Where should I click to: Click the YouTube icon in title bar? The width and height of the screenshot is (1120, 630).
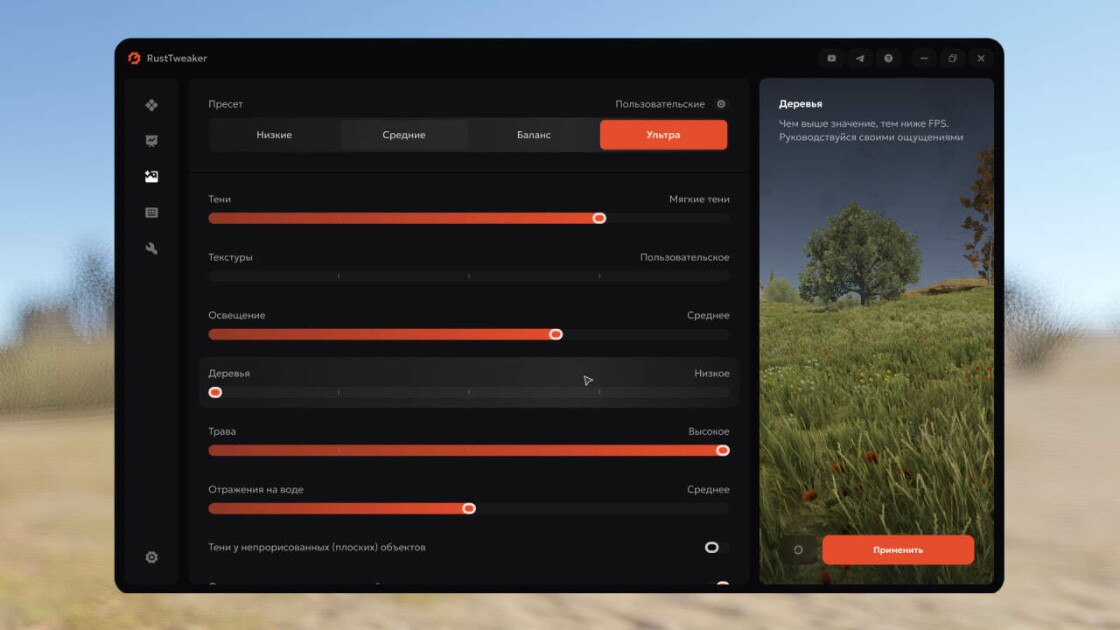pos(831,59)
